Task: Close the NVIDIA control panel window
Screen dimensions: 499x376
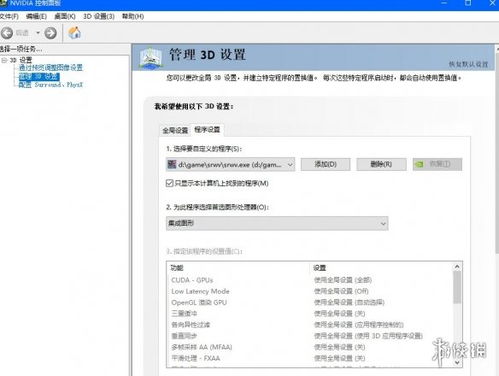Action: coord(492,3)
